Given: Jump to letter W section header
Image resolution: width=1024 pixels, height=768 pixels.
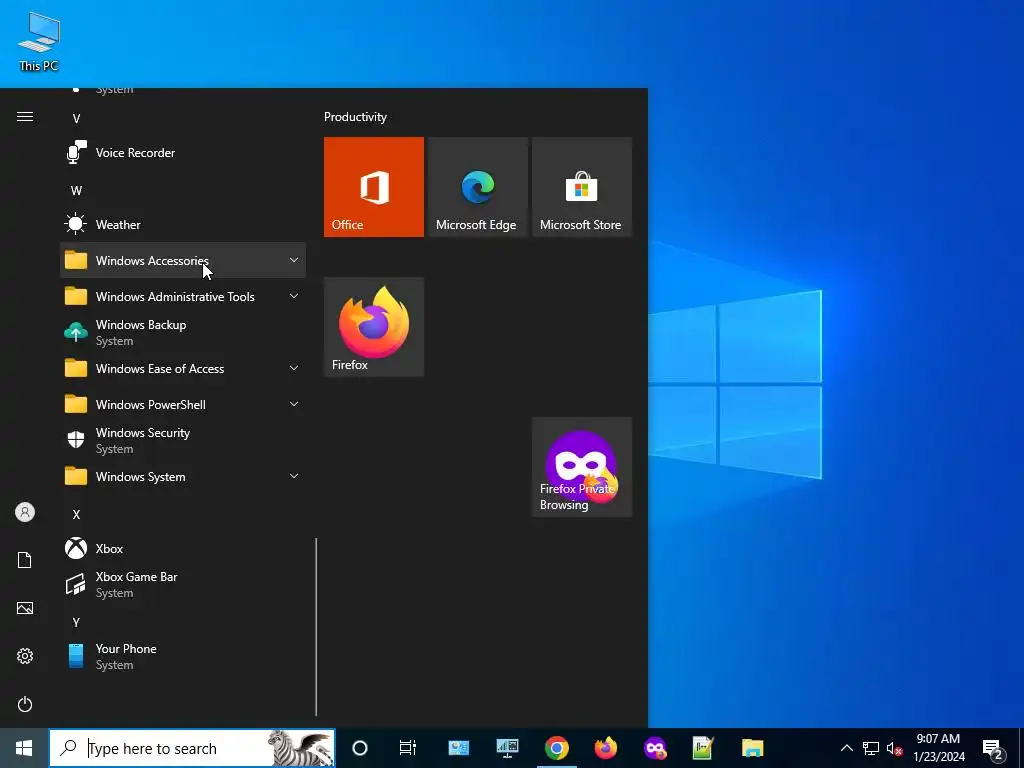Looking at the screenshot, I should 76,191.
